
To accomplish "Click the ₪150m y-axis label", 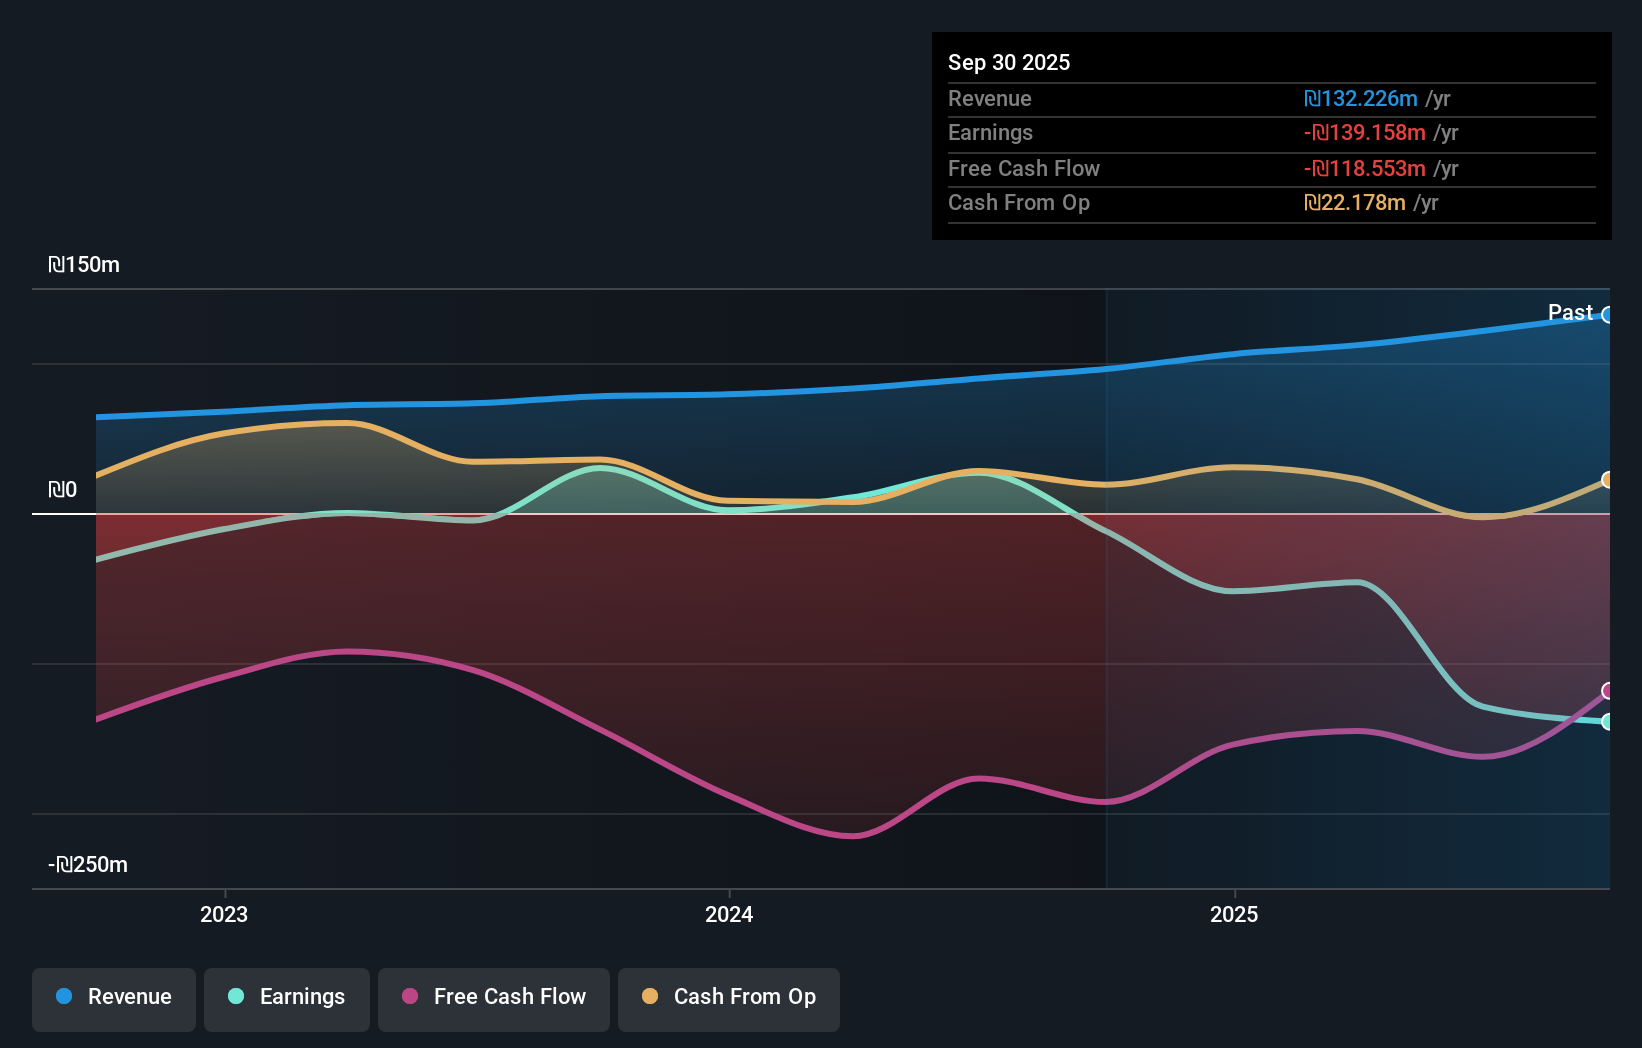I will coord(83,265).
